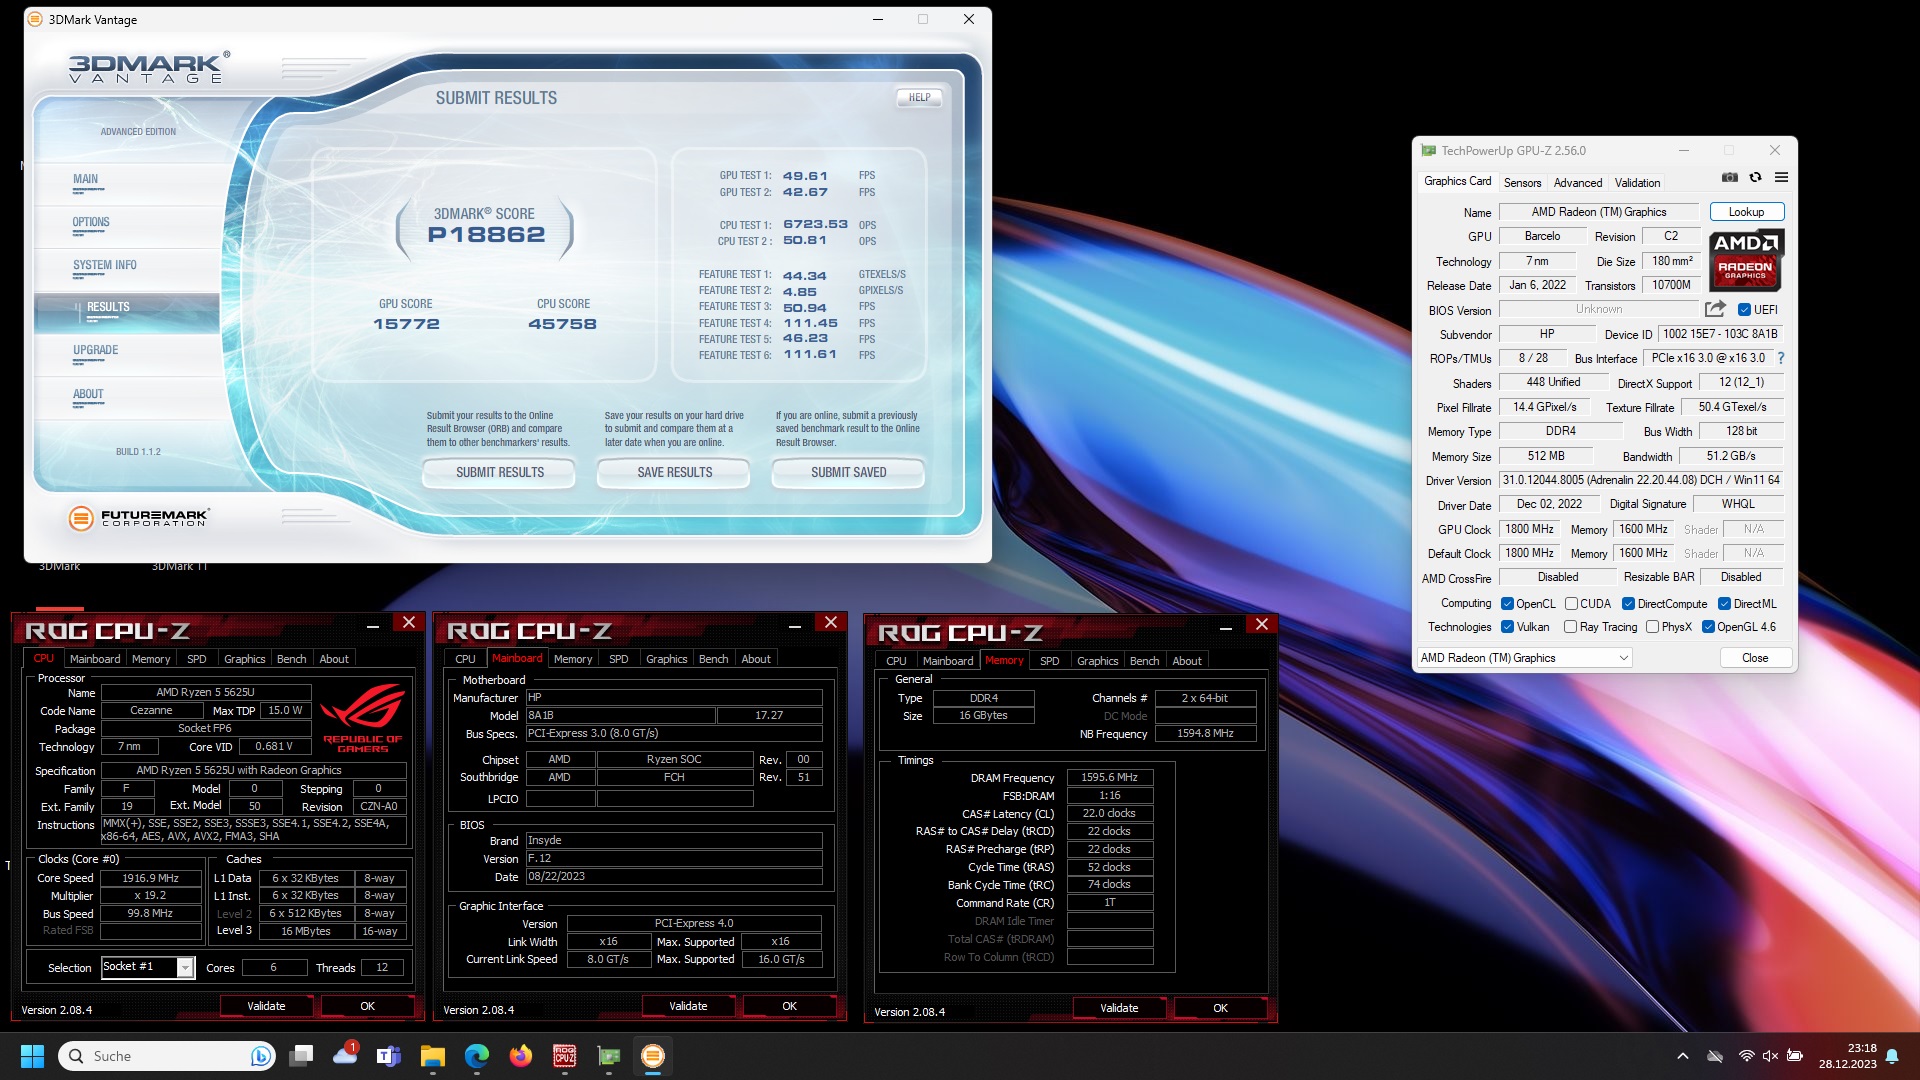Click the SAVE RESULTS button
Viewport: 1920px width, 1080px height.
(x=674, y=472)
